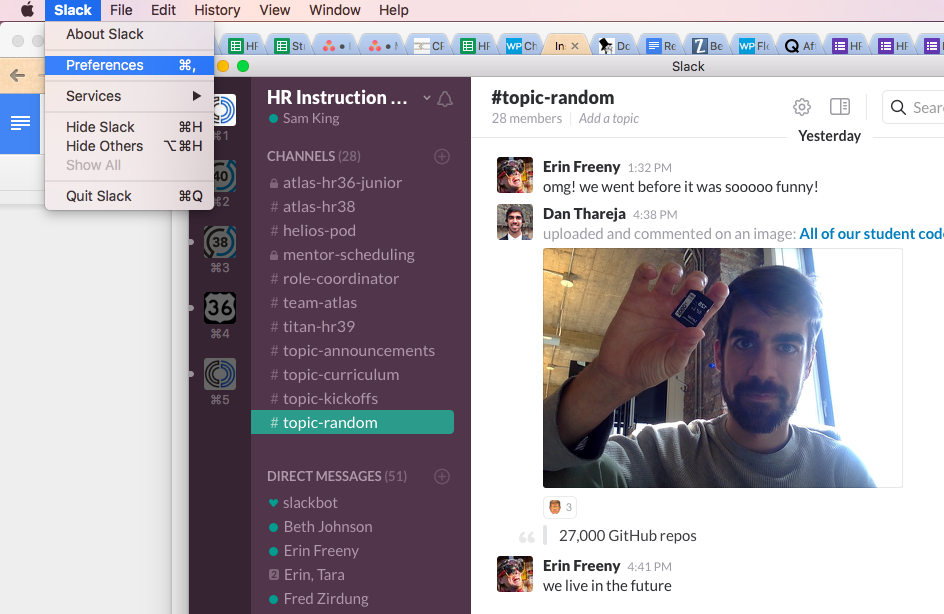Click the notifications bell icon
This screenshot has width=944, height=614.
445,99
